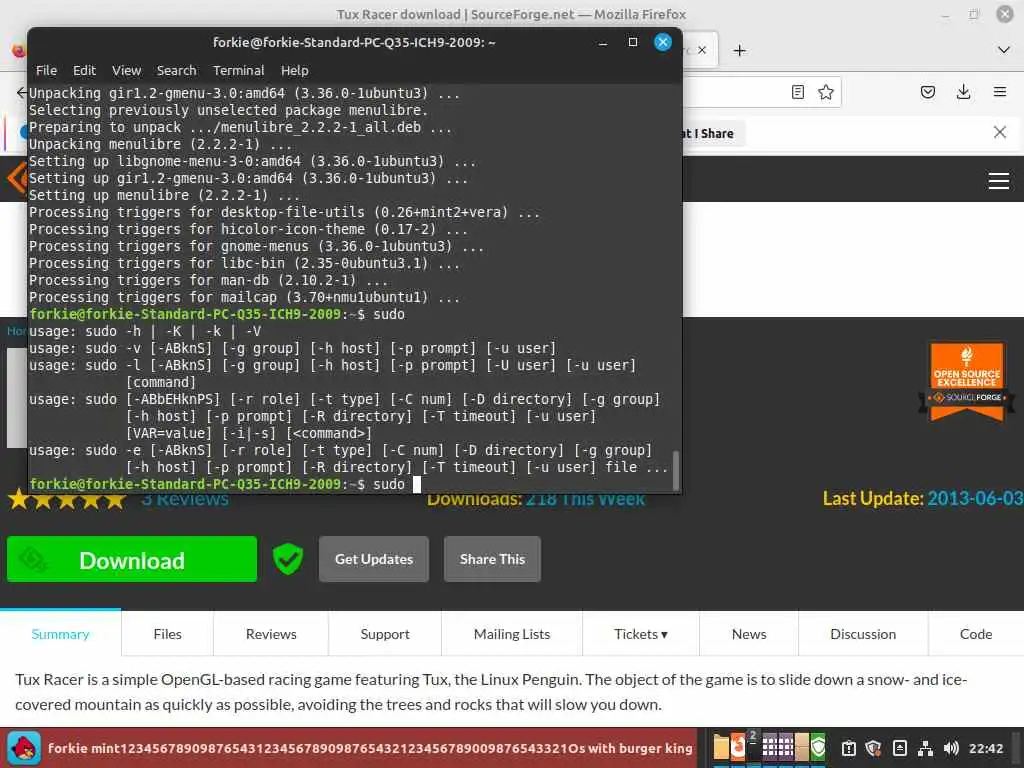This screenshot has height=768, width=1024.
Task: Open the security shield tray icon
Action: (x=873, y=748)
